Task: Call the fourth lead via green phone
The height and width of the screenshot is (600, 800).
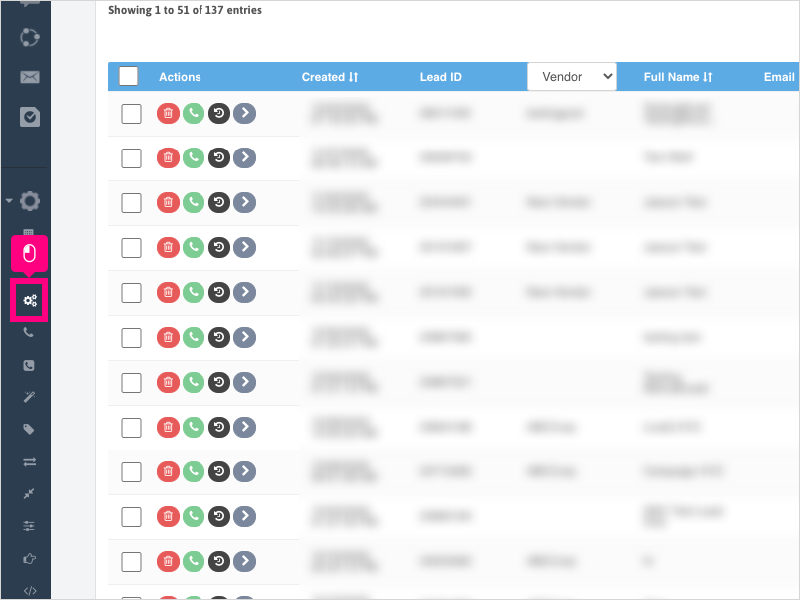Action: pos(193,247)
